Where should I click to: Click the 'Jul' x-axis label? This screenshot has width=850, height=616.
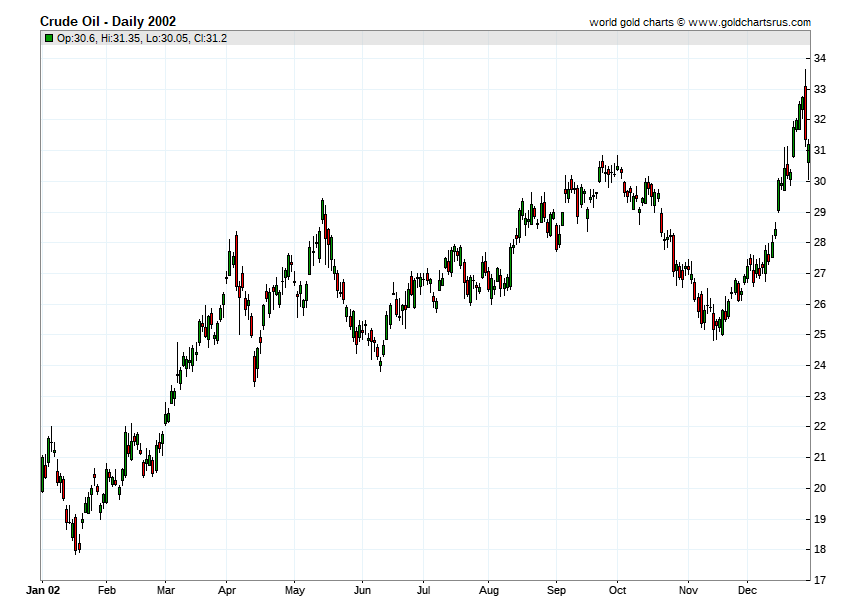[x=423, y=590]
